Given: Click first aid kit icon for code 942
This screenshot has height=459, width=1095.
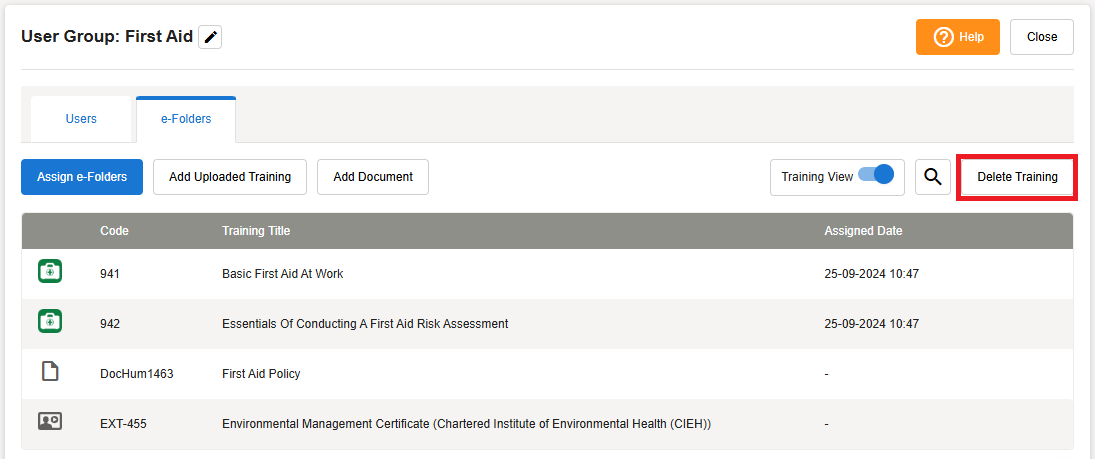Looking at the screenshot, I should [50, 322].
